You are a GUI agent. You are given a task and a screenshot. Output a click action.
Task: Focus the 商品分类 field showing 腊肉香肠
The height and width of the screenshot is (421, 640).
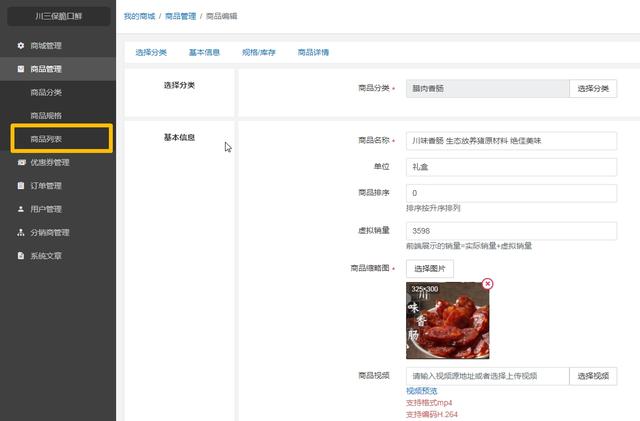tap(488, 88)
